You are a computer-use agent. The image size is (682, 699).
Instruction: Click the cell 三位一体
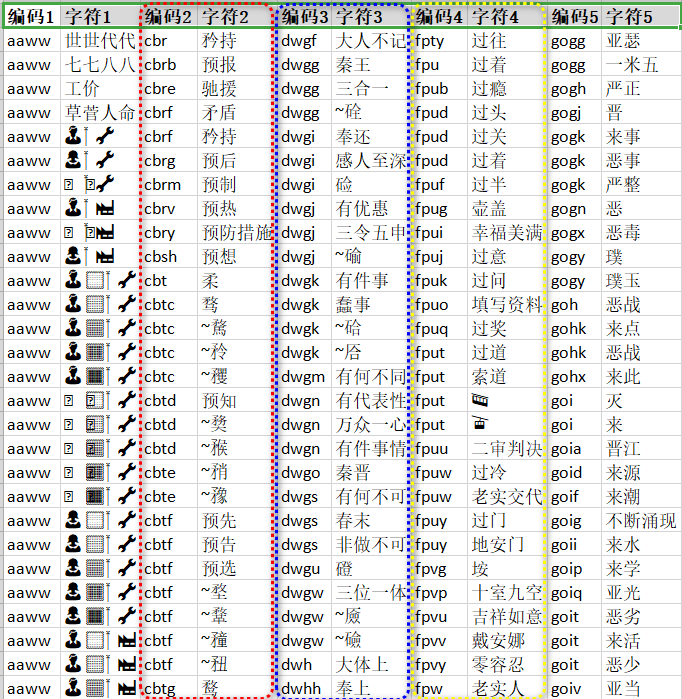[x=371, y=593]
